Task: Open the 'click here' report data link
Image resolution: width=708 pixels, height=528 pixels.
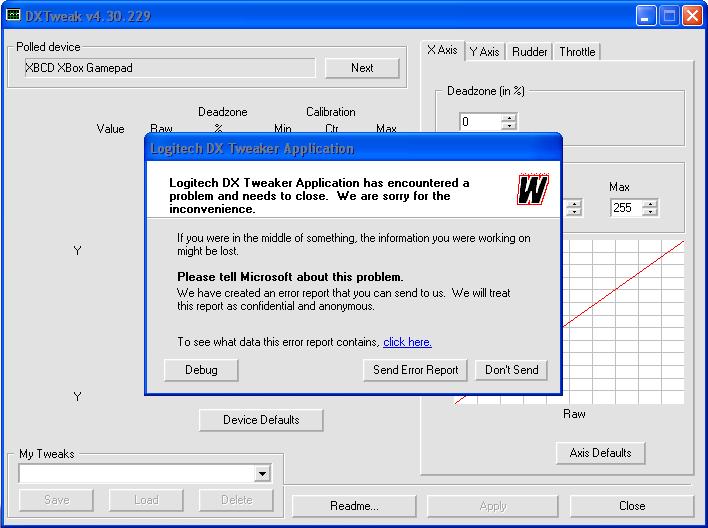Action: (407, 342)
